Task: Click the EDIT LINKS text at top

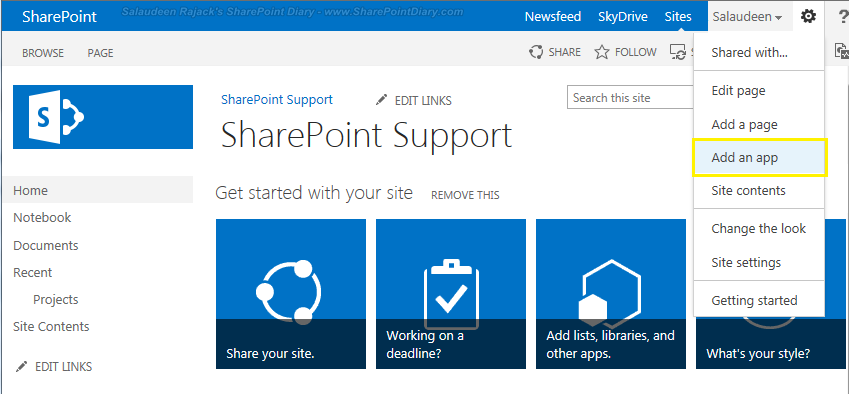Action: pyautogui.click(x=423, y=101)
